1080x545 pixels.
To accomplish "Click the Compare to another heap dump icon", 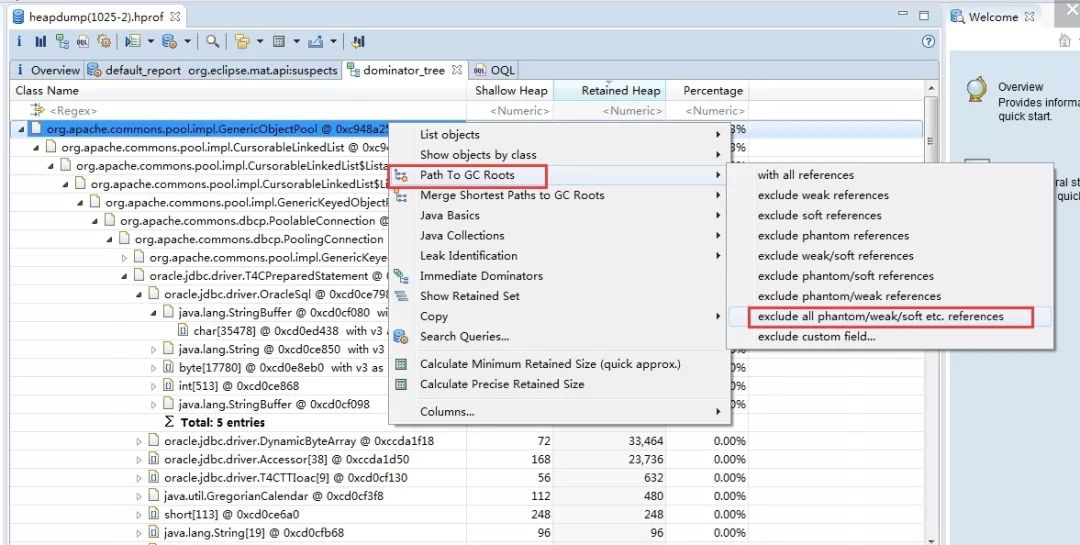I will [x=357, y=41].
